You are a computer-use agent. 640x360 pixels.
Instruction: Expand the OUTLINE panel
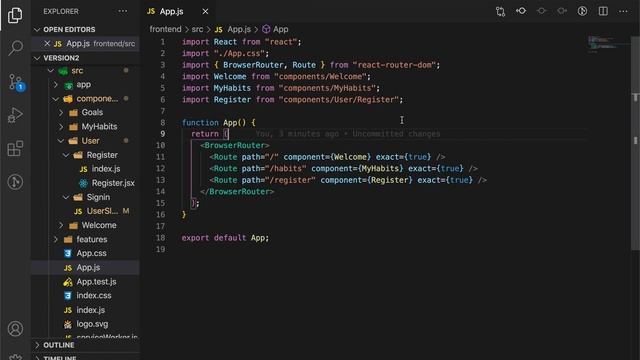coord(59,345)
